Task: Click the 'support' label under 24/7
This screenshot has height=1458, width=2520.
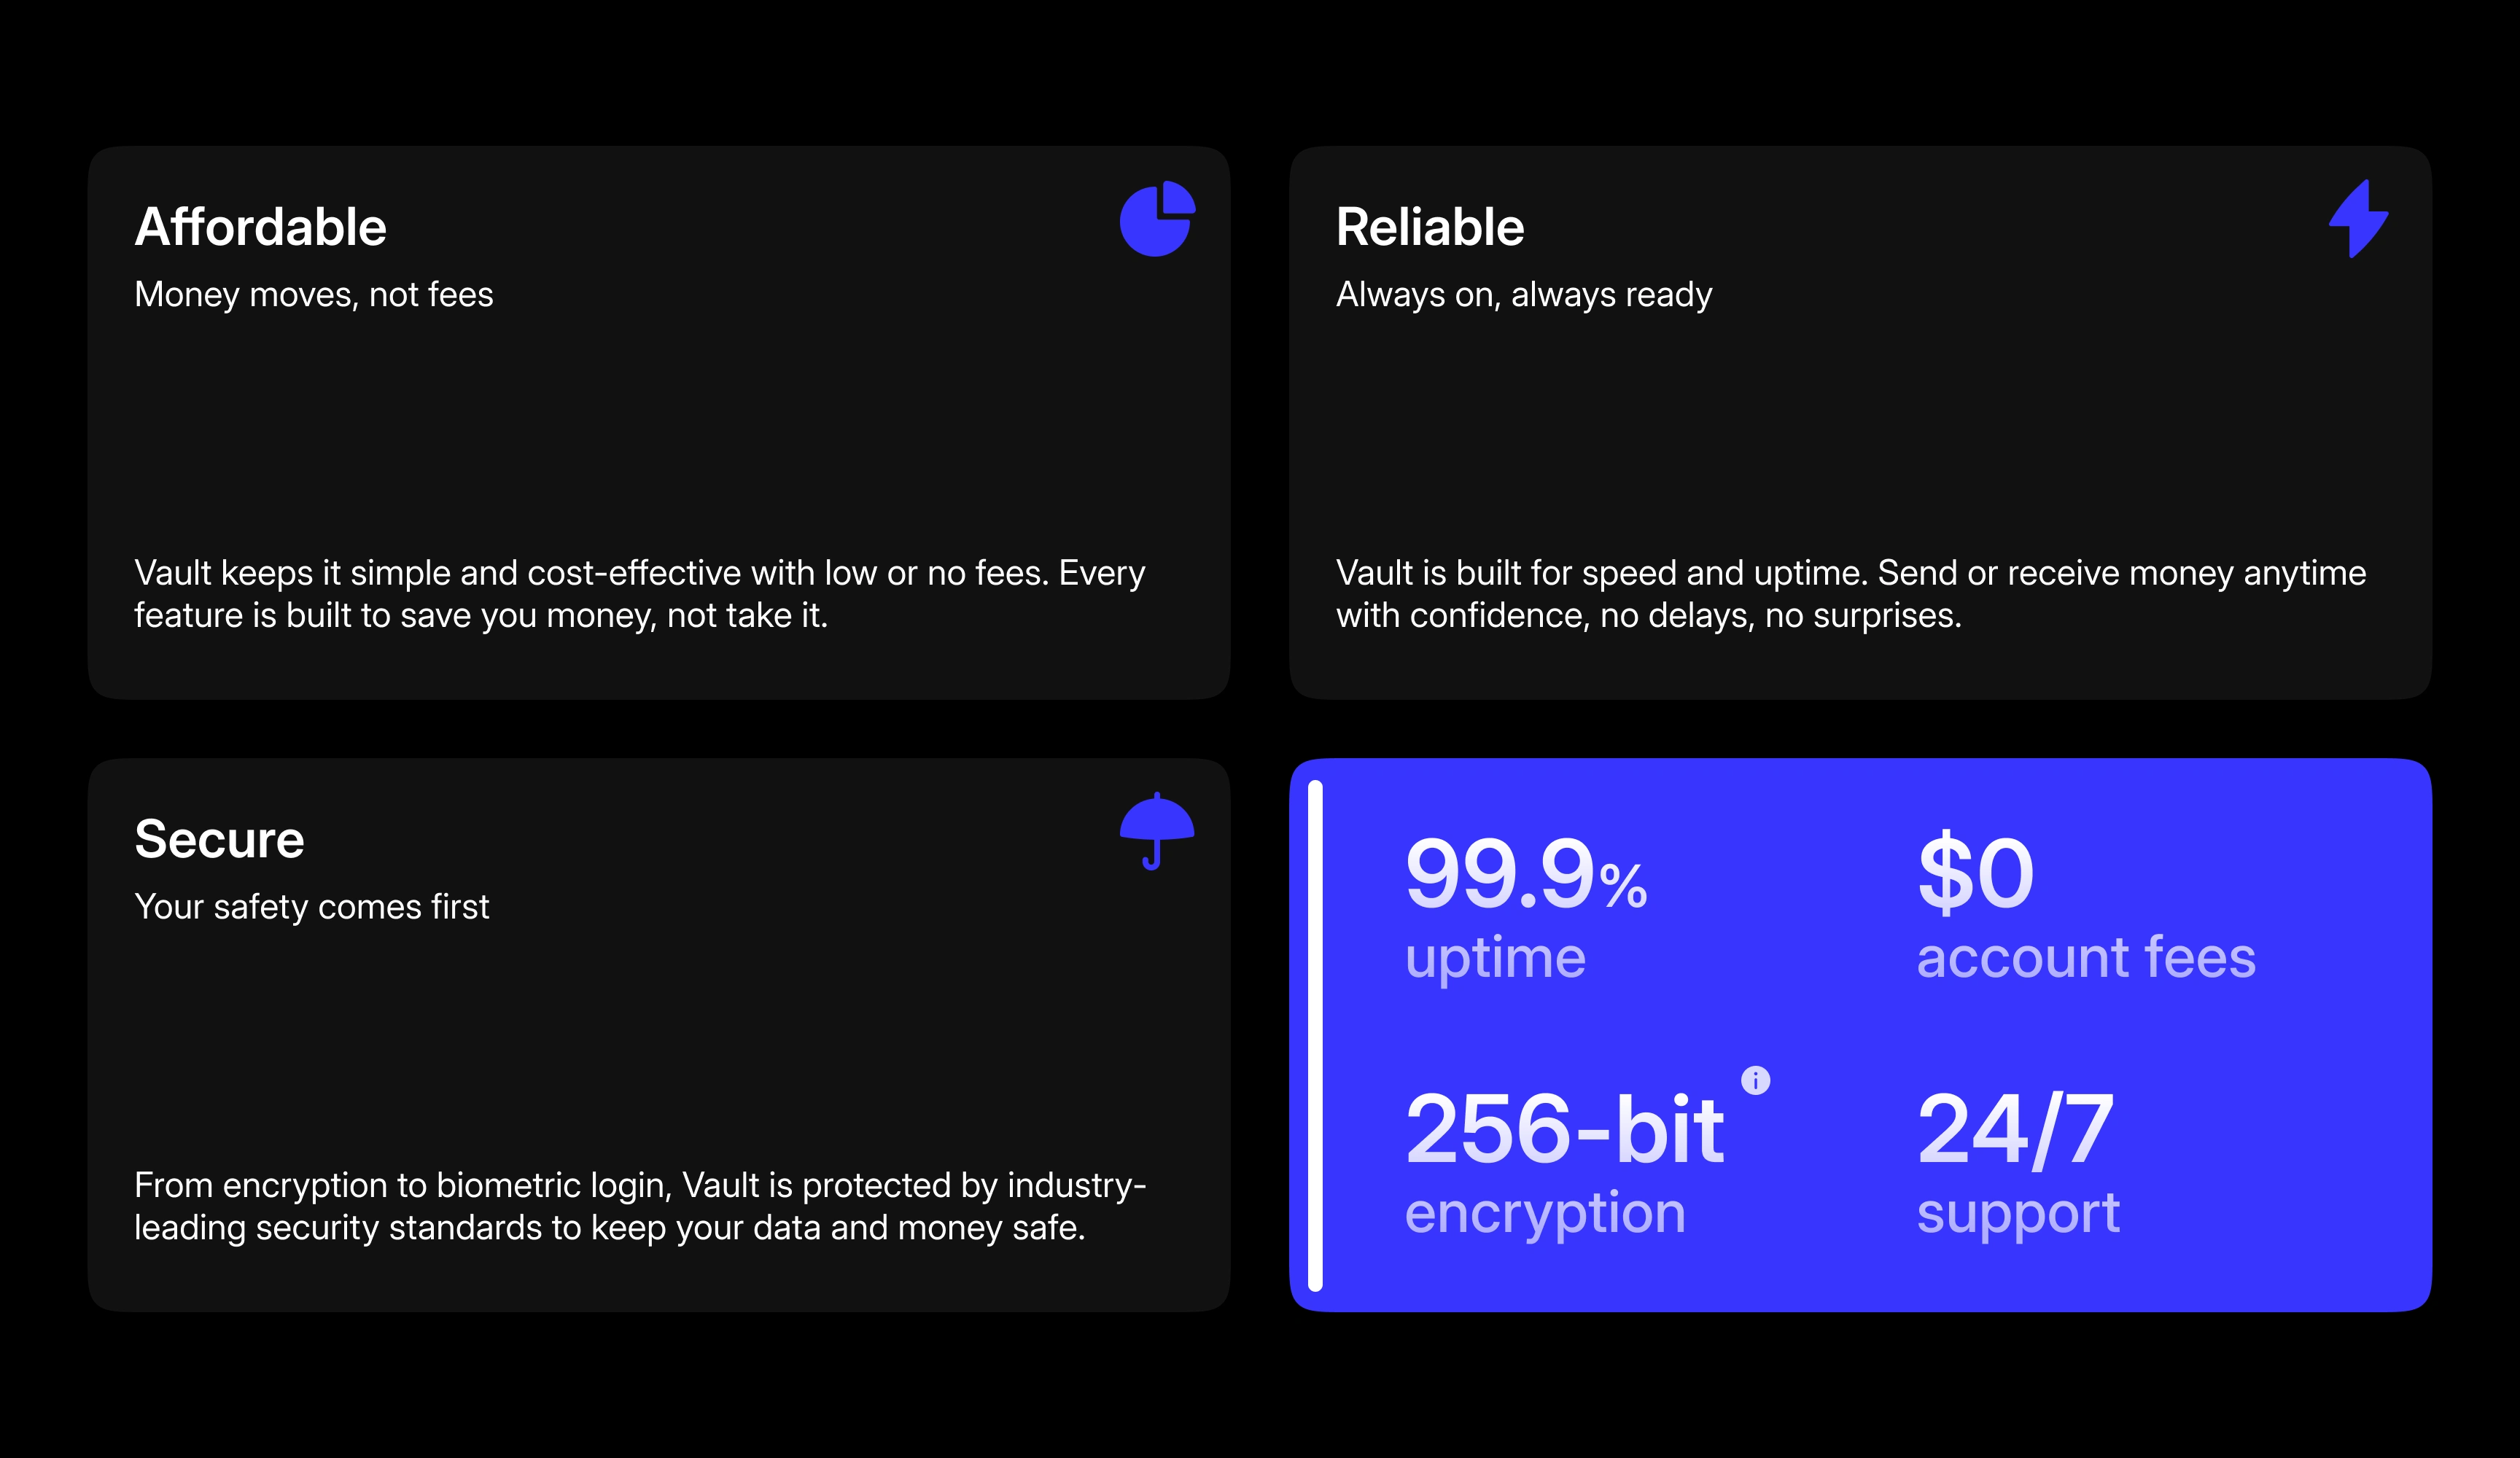Action: click(x=2018, y=1214)
